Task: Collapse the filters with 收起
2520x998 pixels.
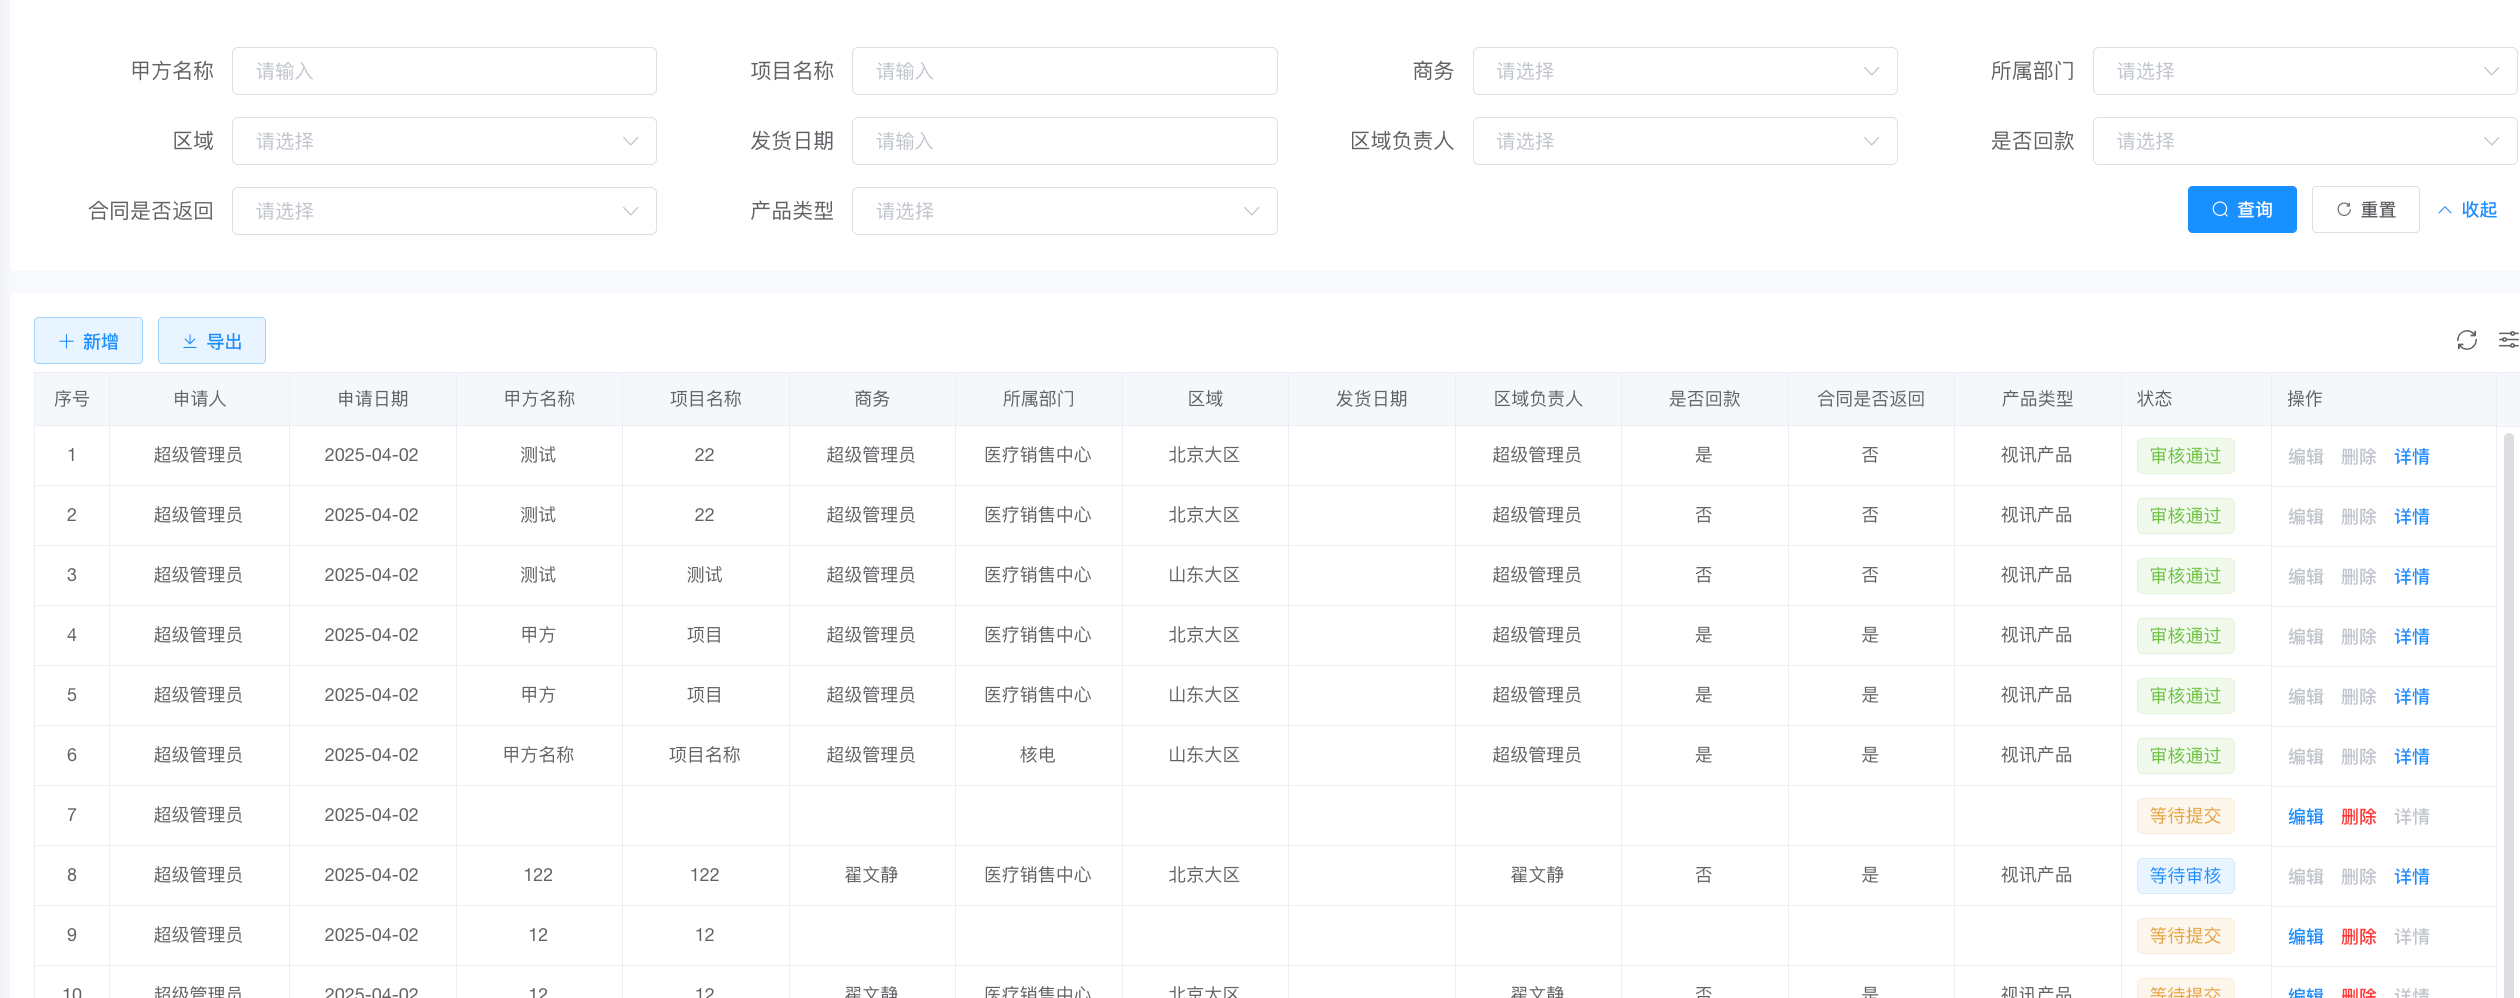Action: 2467,210
